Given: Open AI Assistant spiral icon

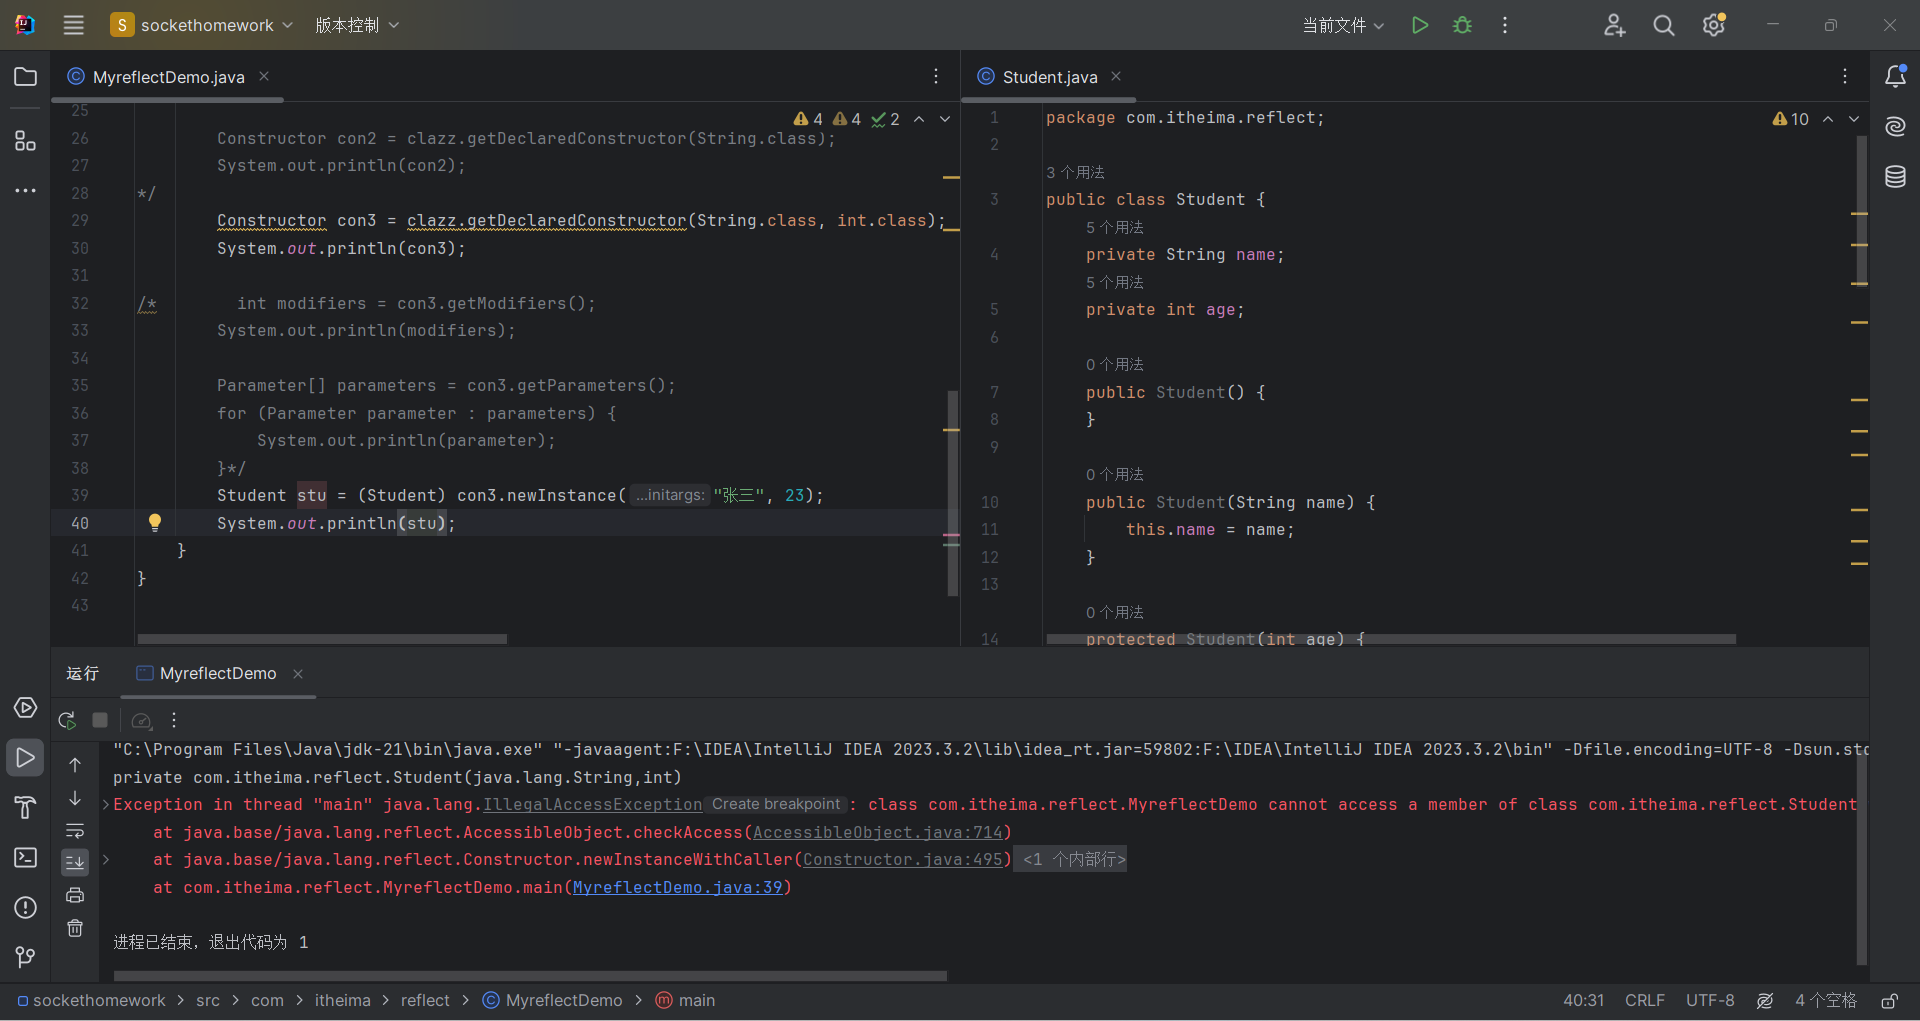Looking at the screenshot, I should tap(1895, 126).
